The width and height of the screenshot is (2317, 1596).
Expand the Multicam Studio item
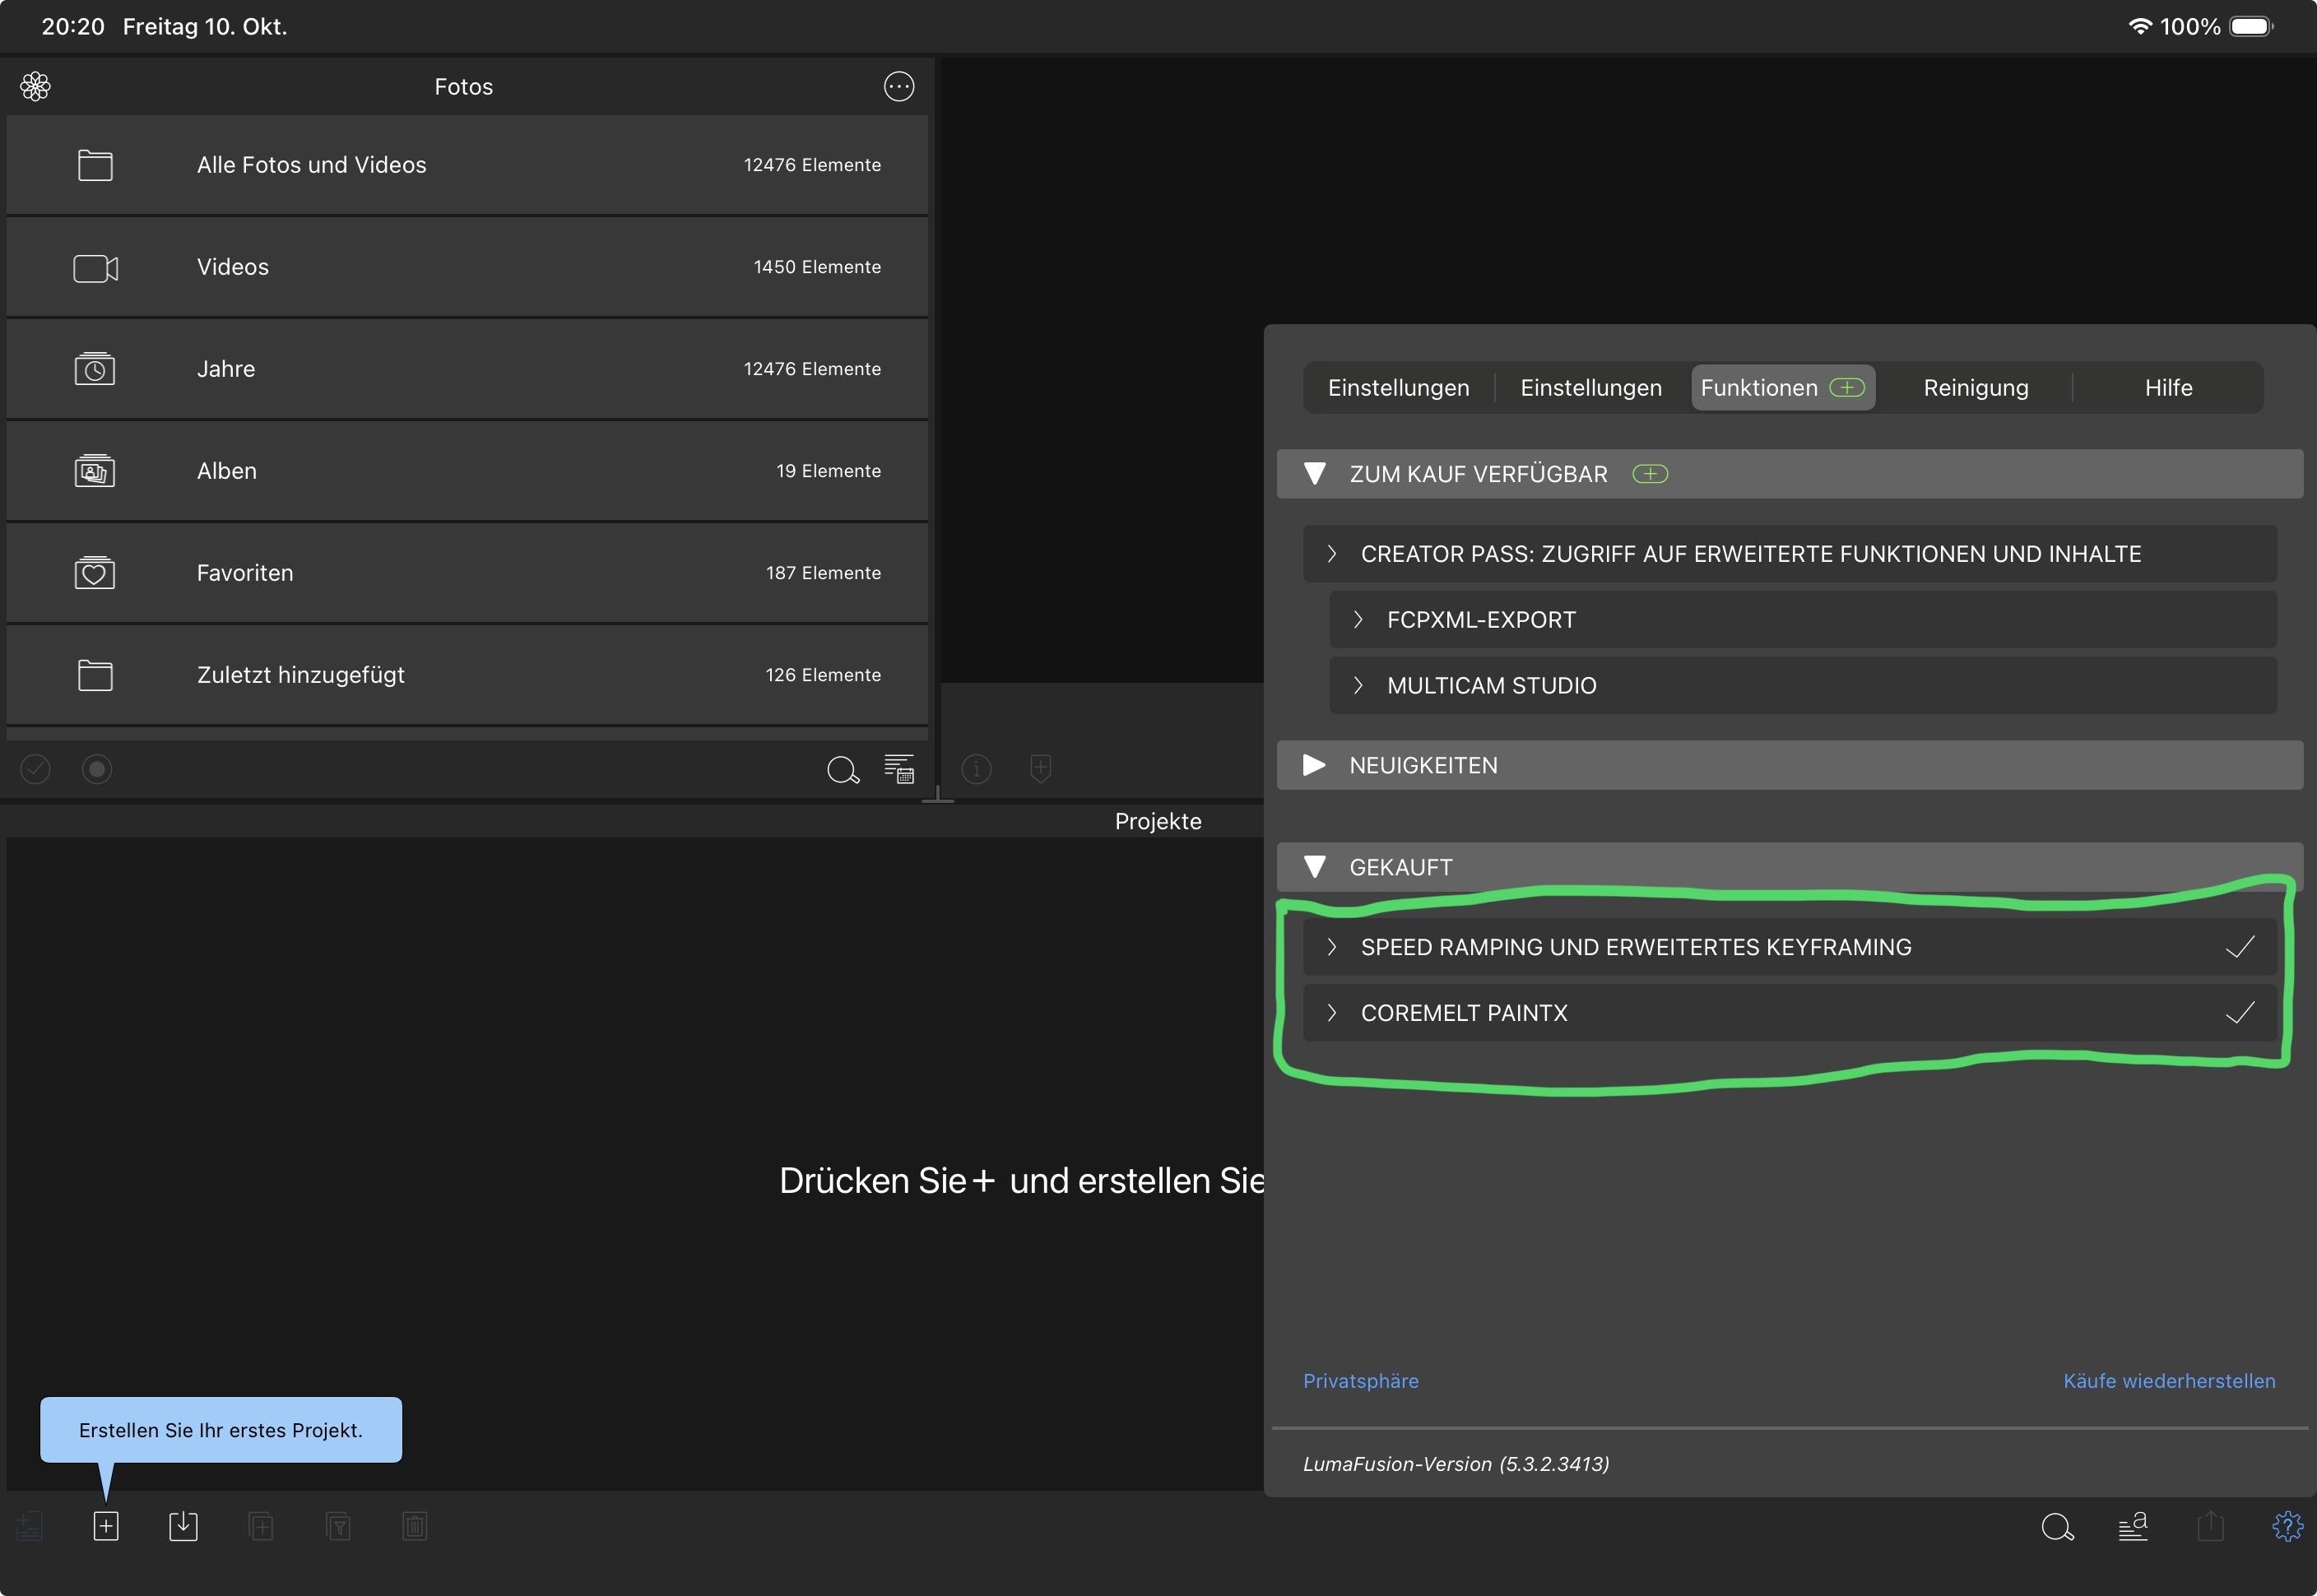(x=1490, y=686)
